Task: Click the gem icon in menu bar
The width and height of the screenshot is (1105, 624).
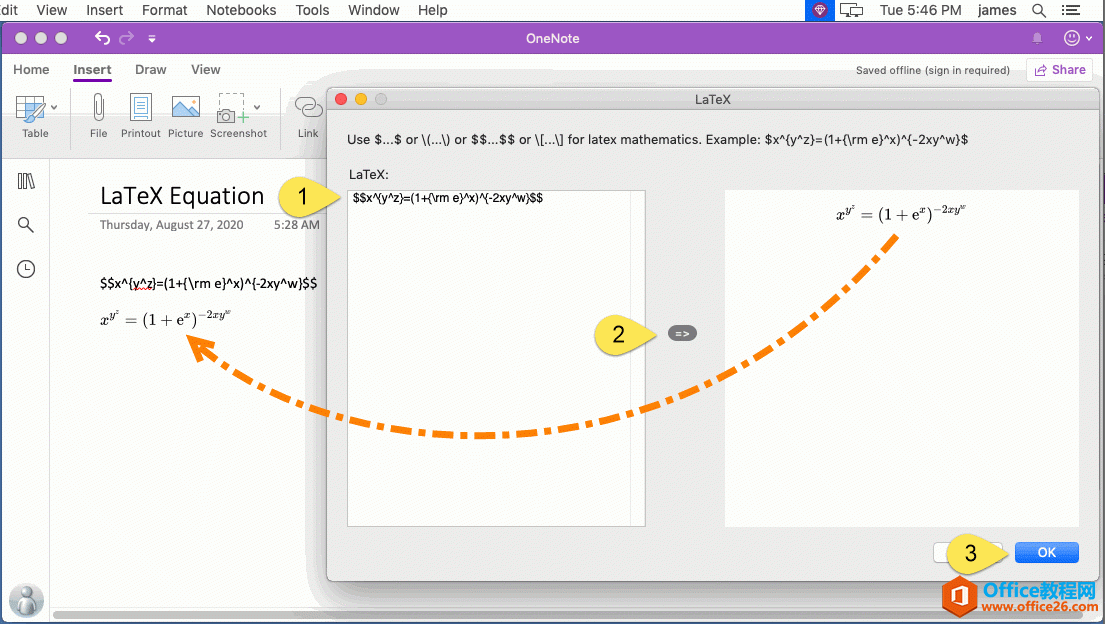Action: 820,10
